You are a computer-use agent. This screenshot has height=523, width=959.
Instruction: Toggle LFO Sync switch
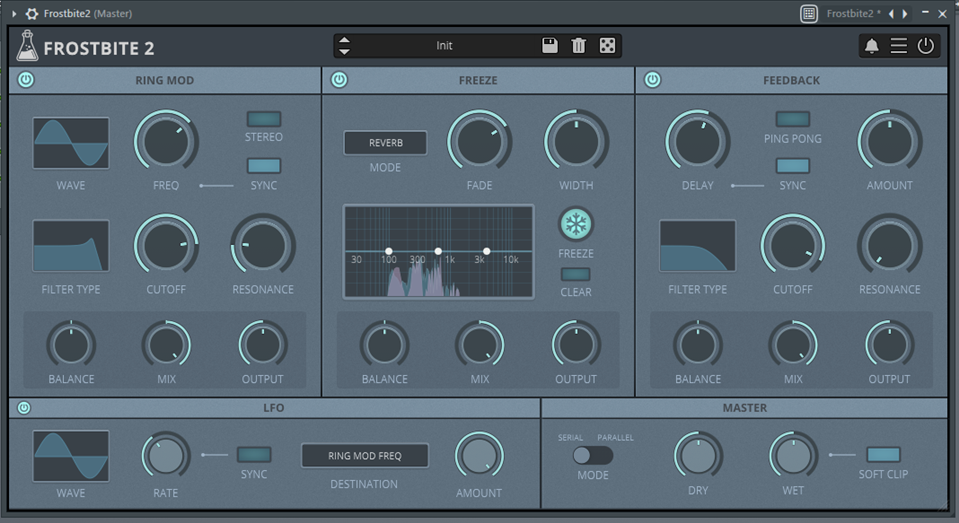pos(254,454)
